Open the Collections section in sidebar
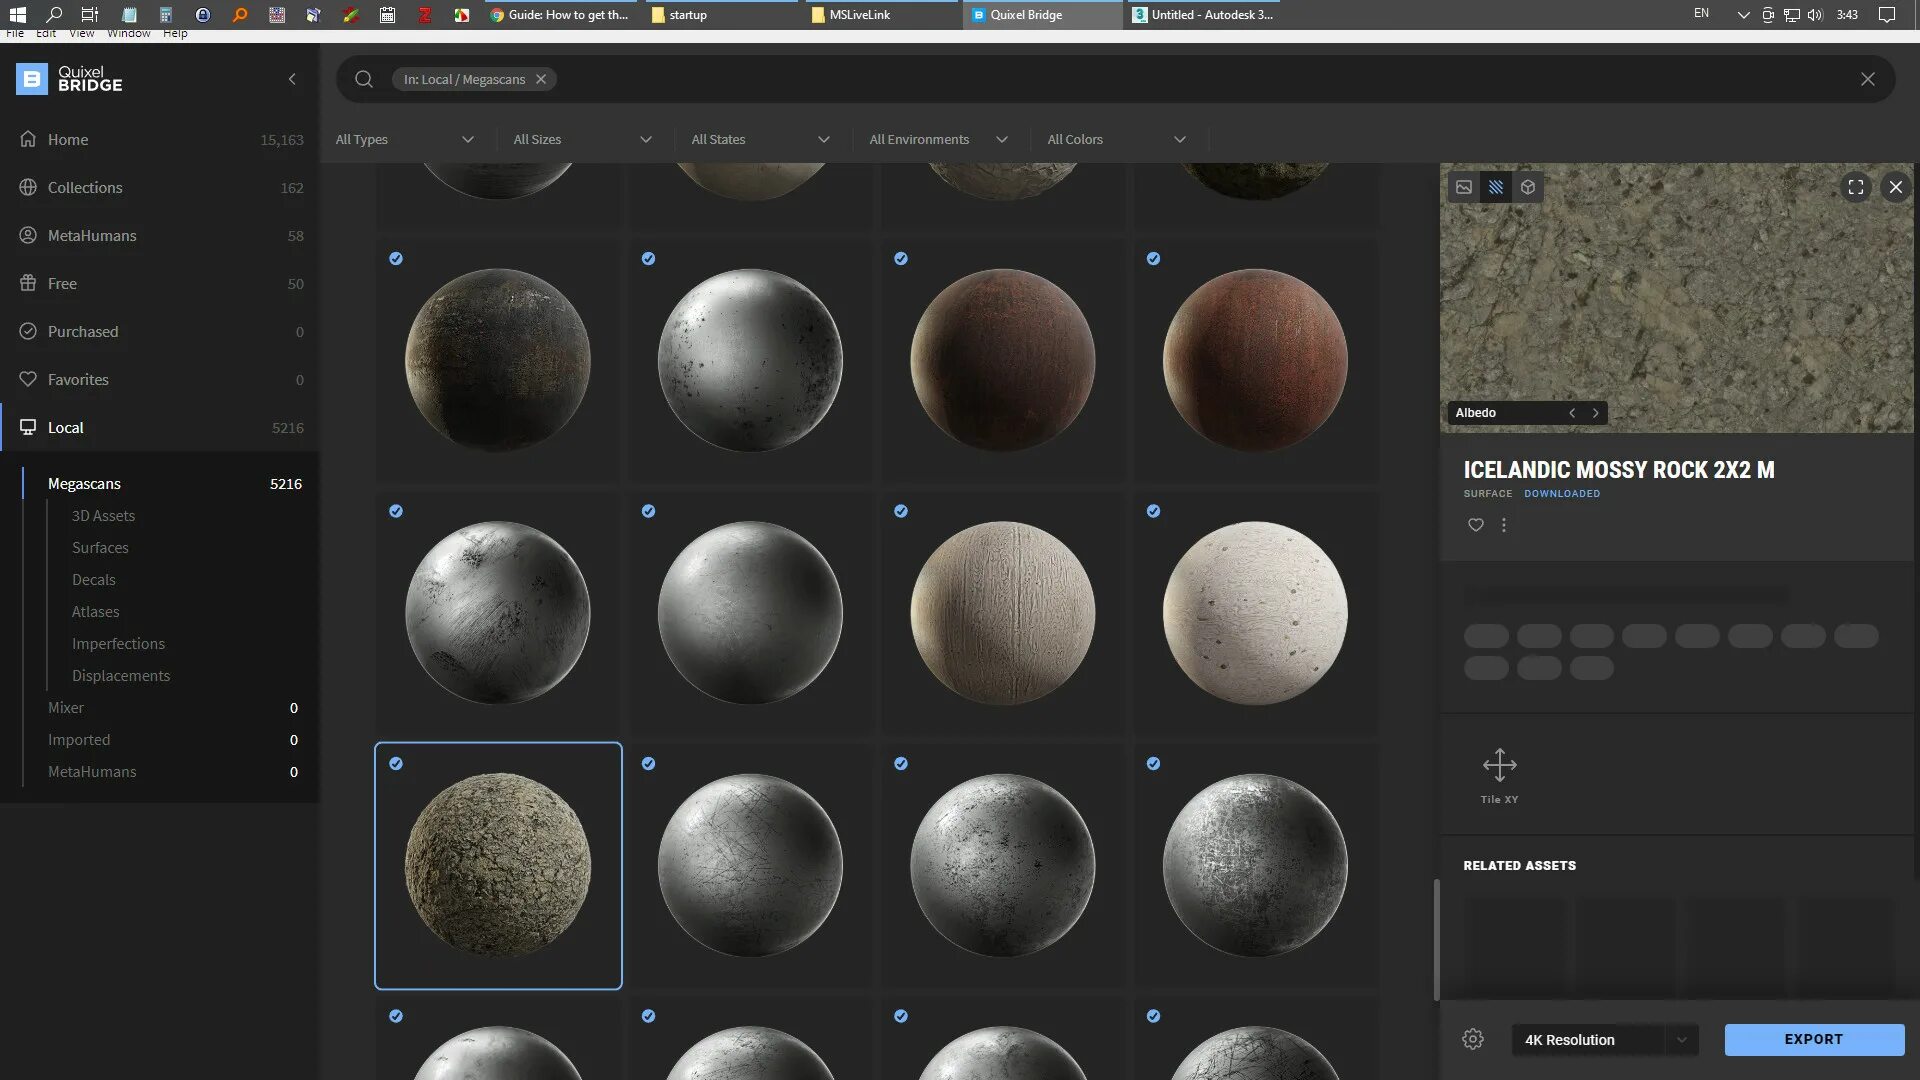Viewport: 1920px width, 1080px height. tap(85, 187)
